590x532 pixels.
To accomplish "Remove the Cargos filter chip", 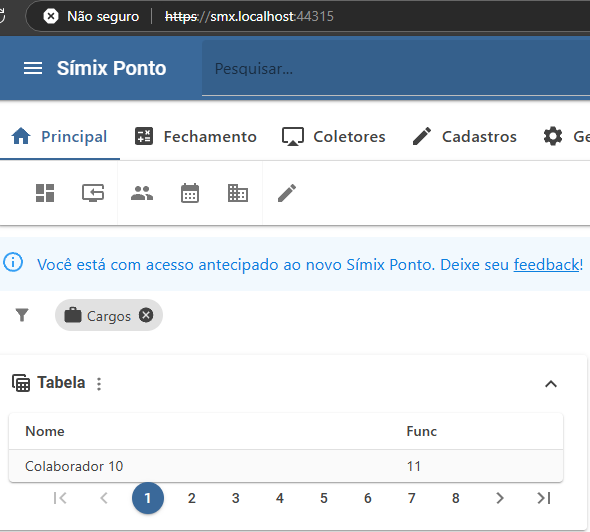I will (146, 315).
